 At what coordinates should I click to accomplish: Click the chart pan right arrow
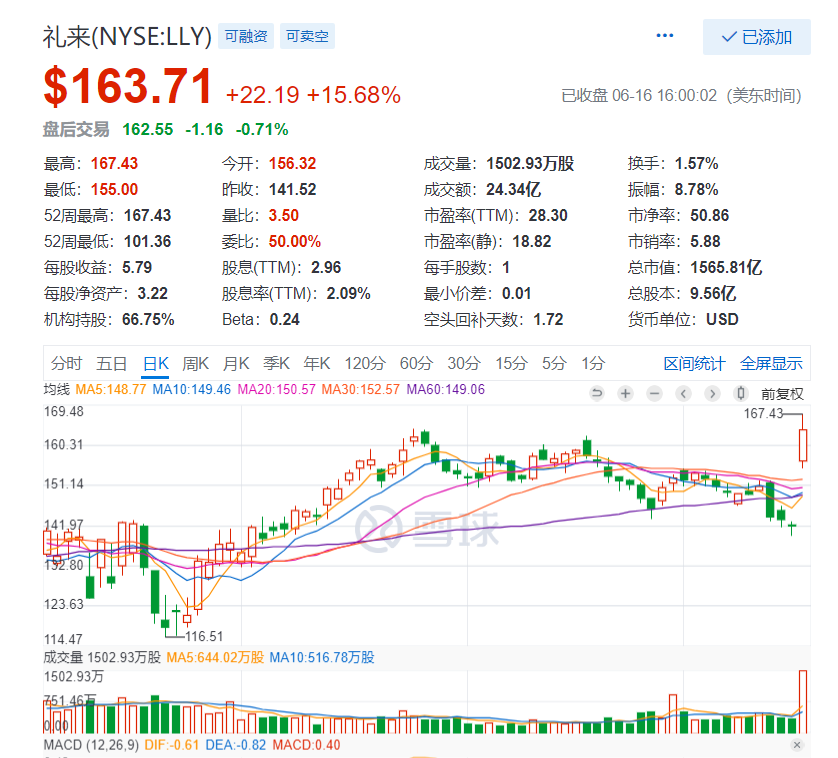[x=712, y=394]
